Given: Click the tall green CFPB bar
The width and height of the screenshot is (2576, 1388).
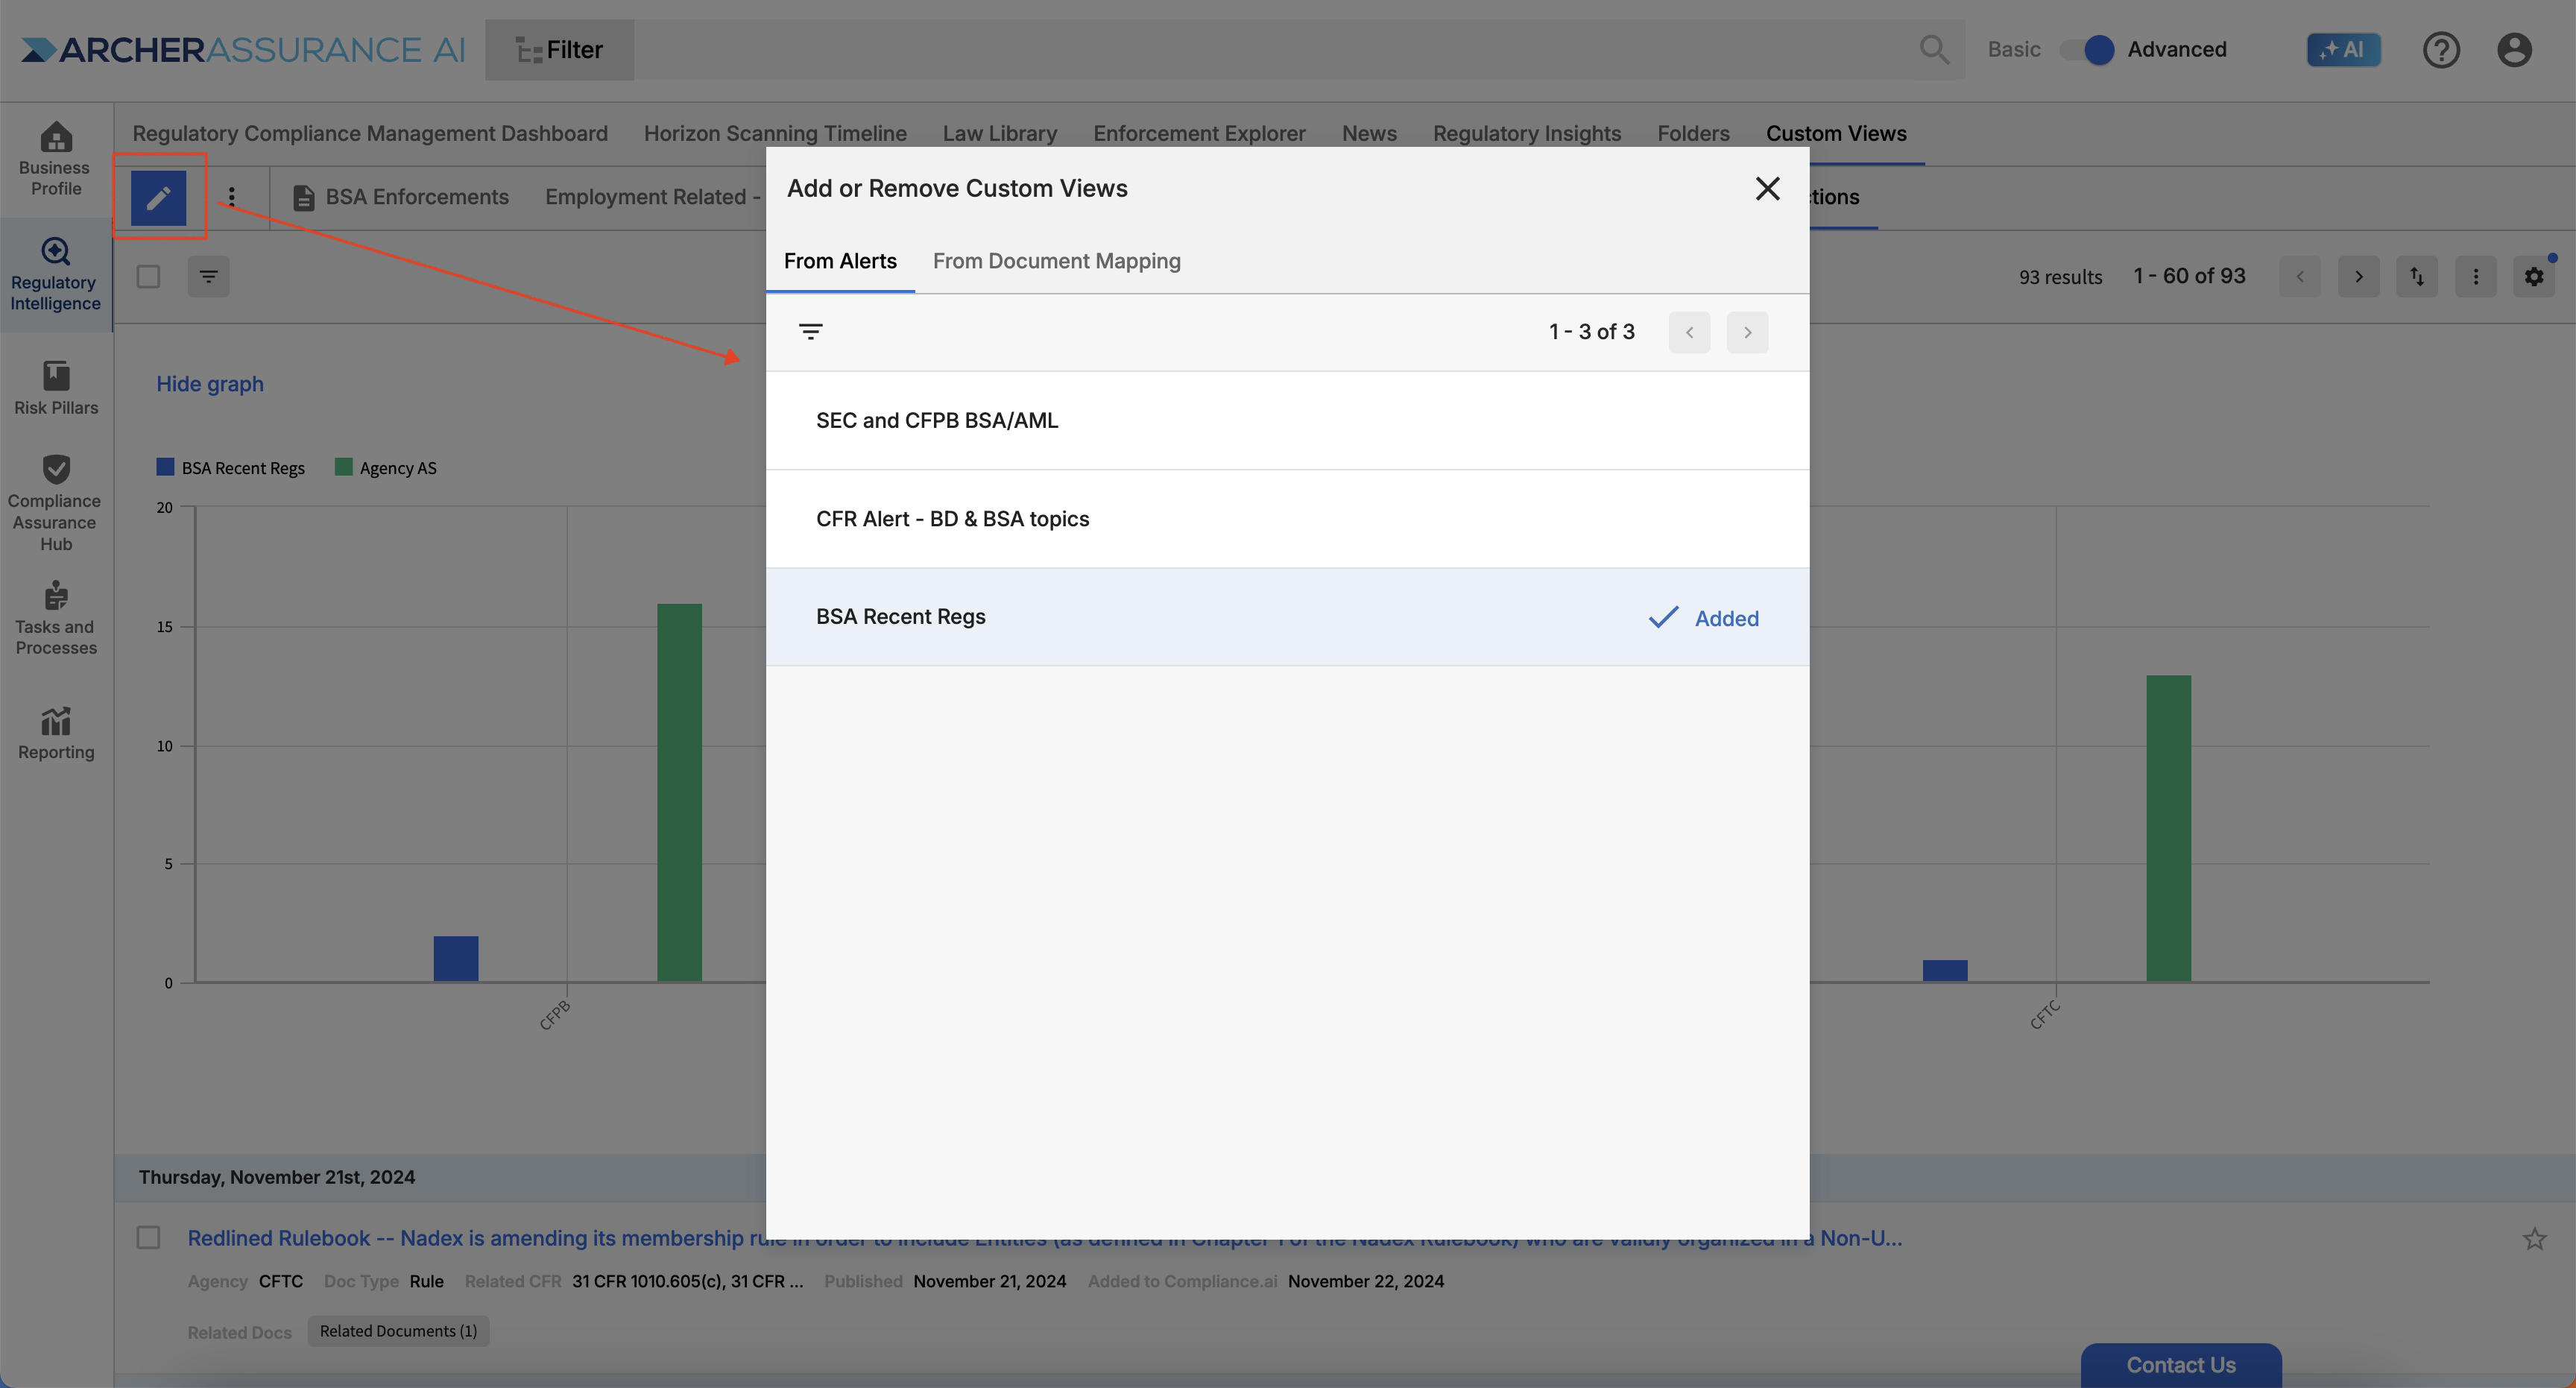Looking at the screenshot, I should point(679,792).
